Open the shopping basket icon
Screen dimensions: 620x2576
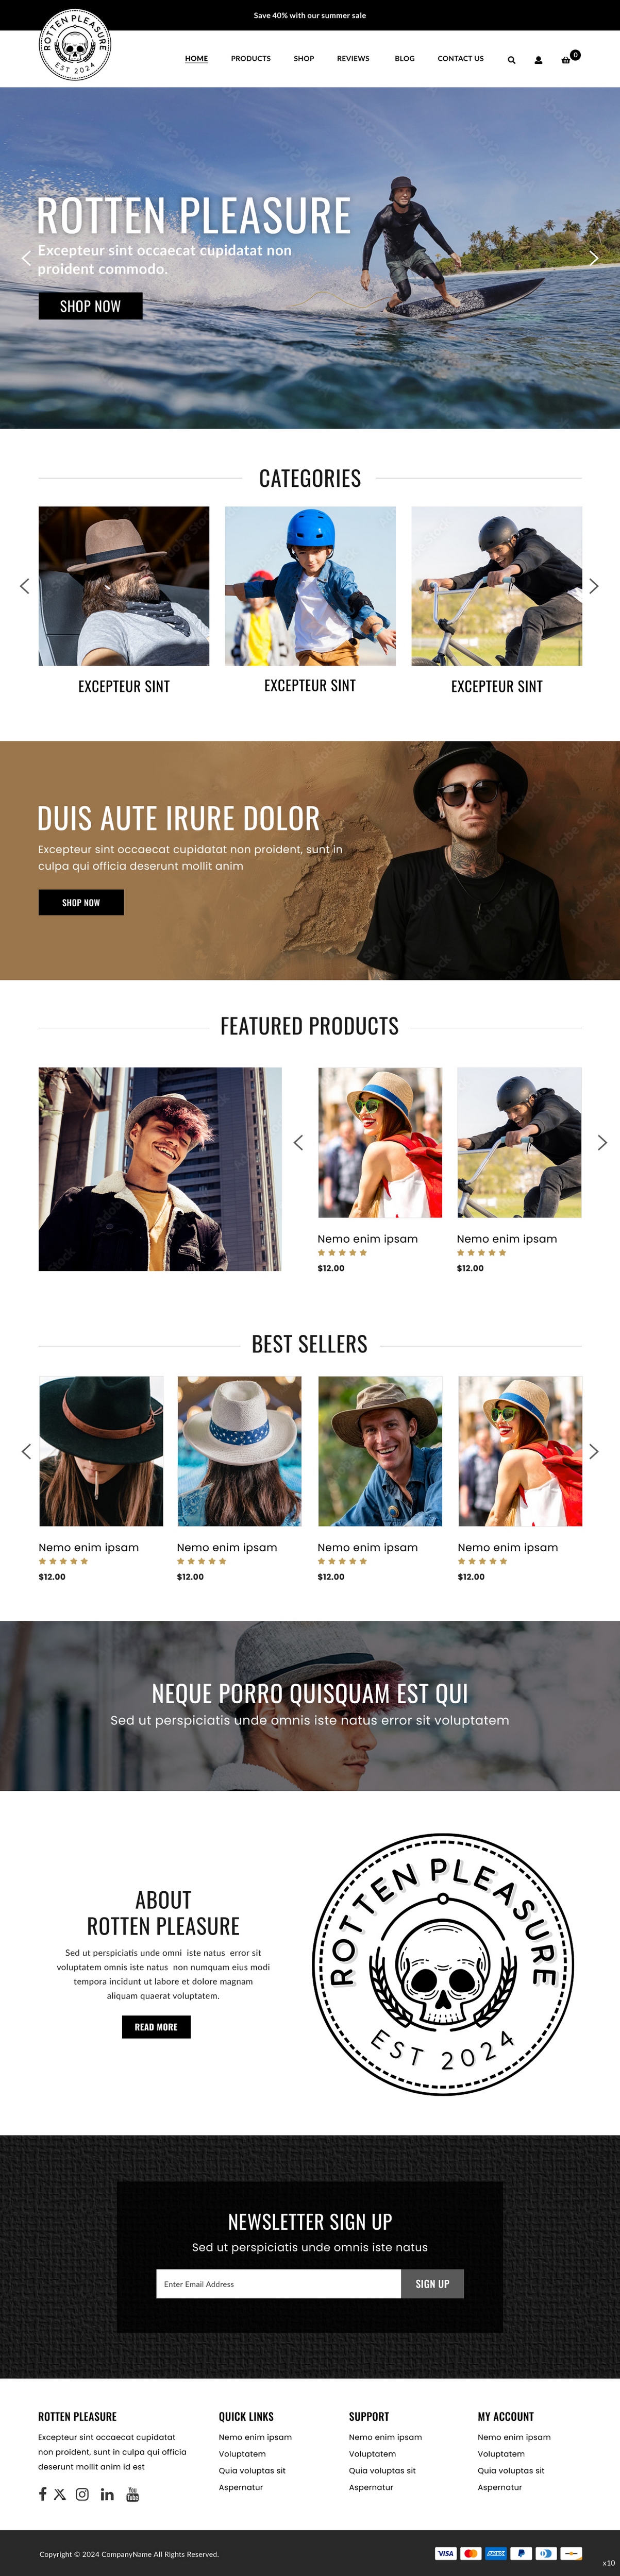pyautogui.click(x=566, y=60)
